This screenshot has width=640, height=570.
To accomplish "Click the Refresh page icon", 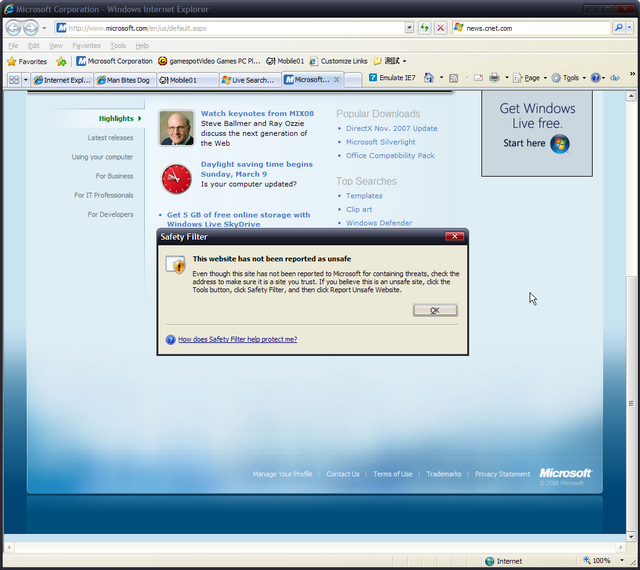I will coord(424,28).
